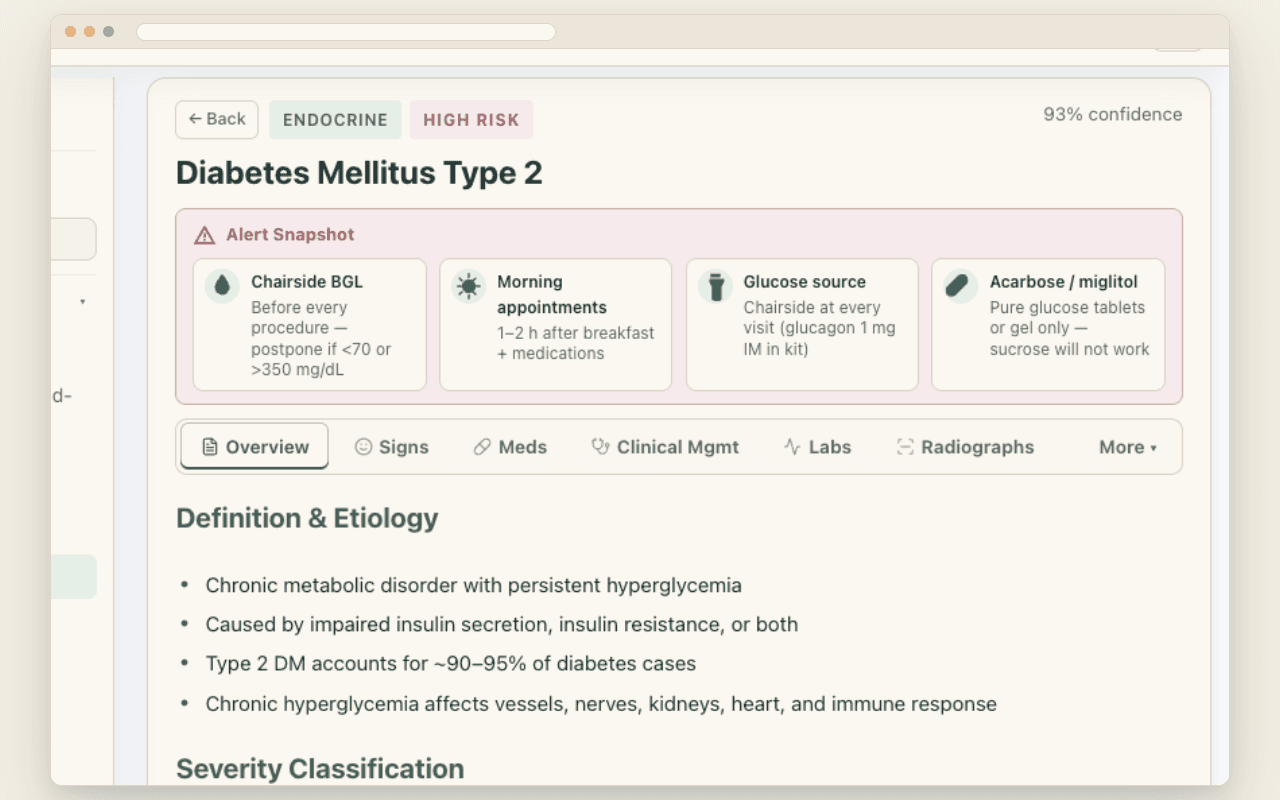Expand the More tabs dropdown
This screenshot has height=800, width=1280.
tap(1127, 447)
